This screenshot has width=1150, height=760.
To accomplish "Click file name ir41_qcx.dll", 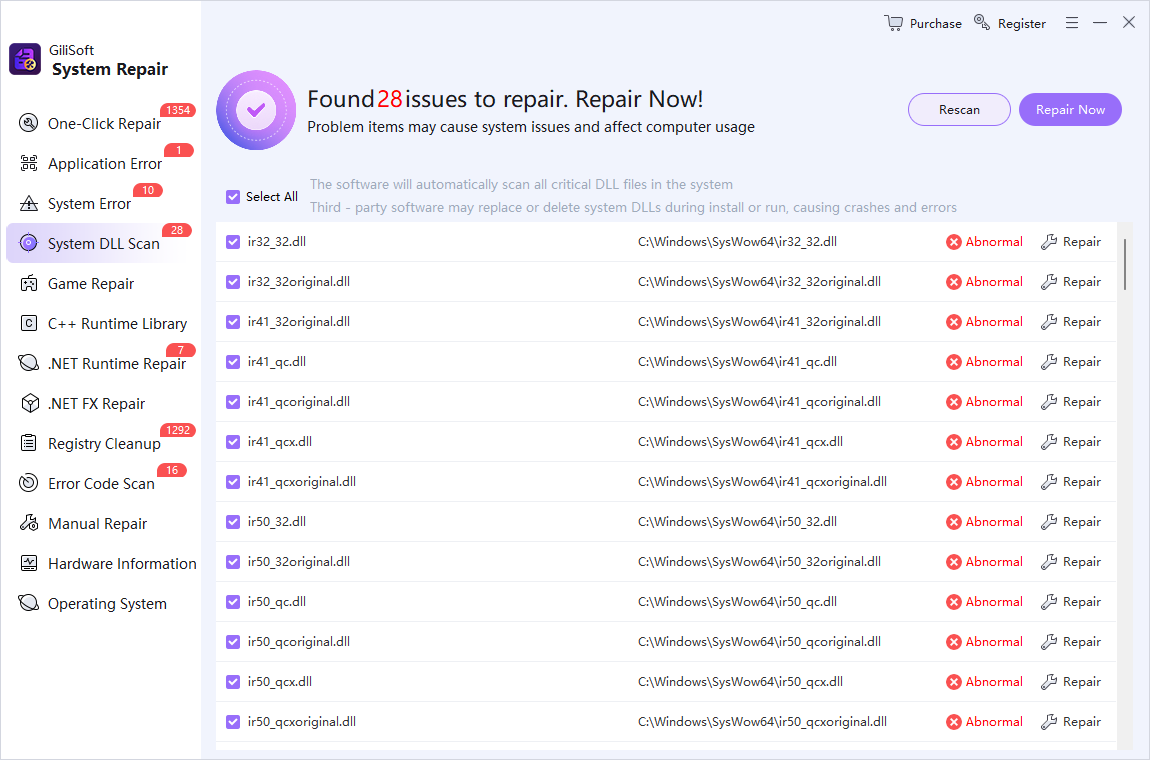I will 279,442.
